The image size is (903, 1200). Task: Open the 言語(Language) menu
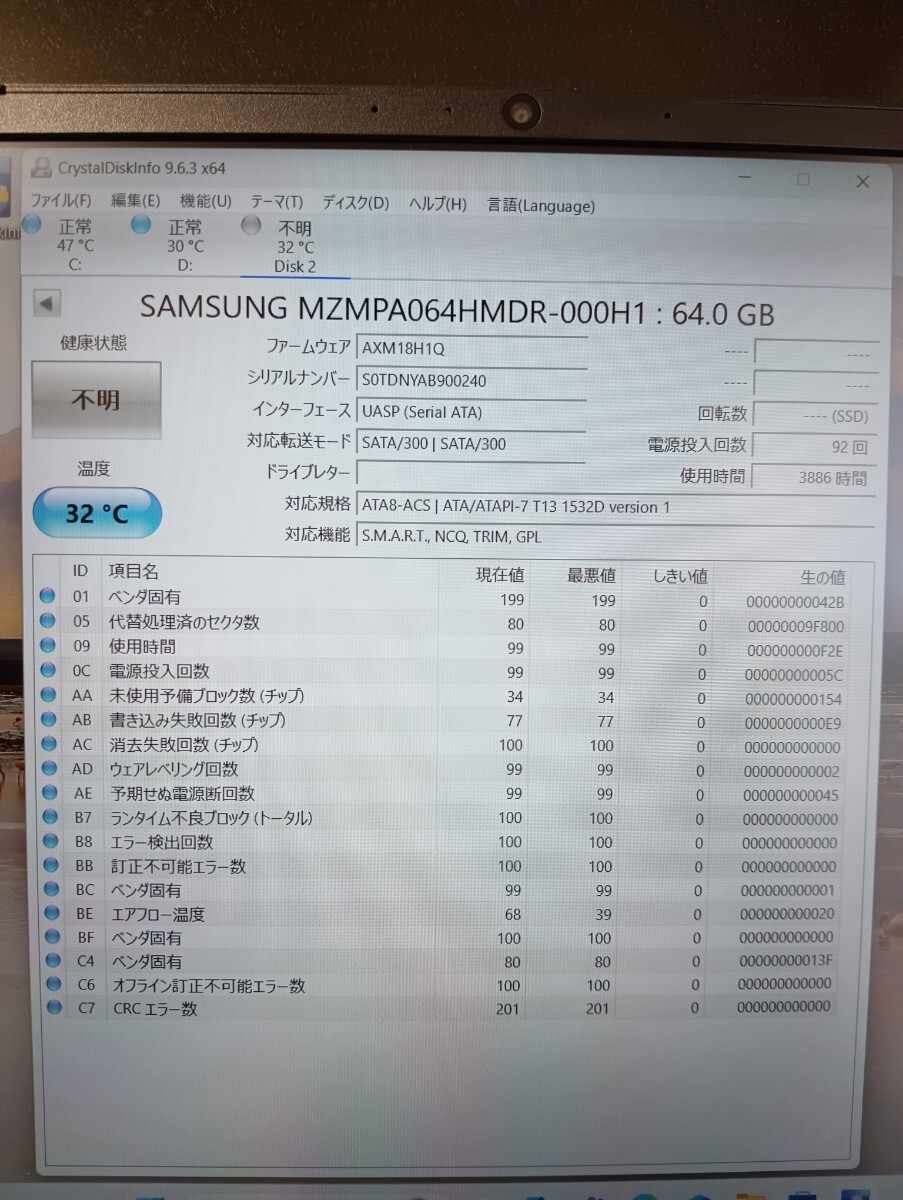coord(541,205)
